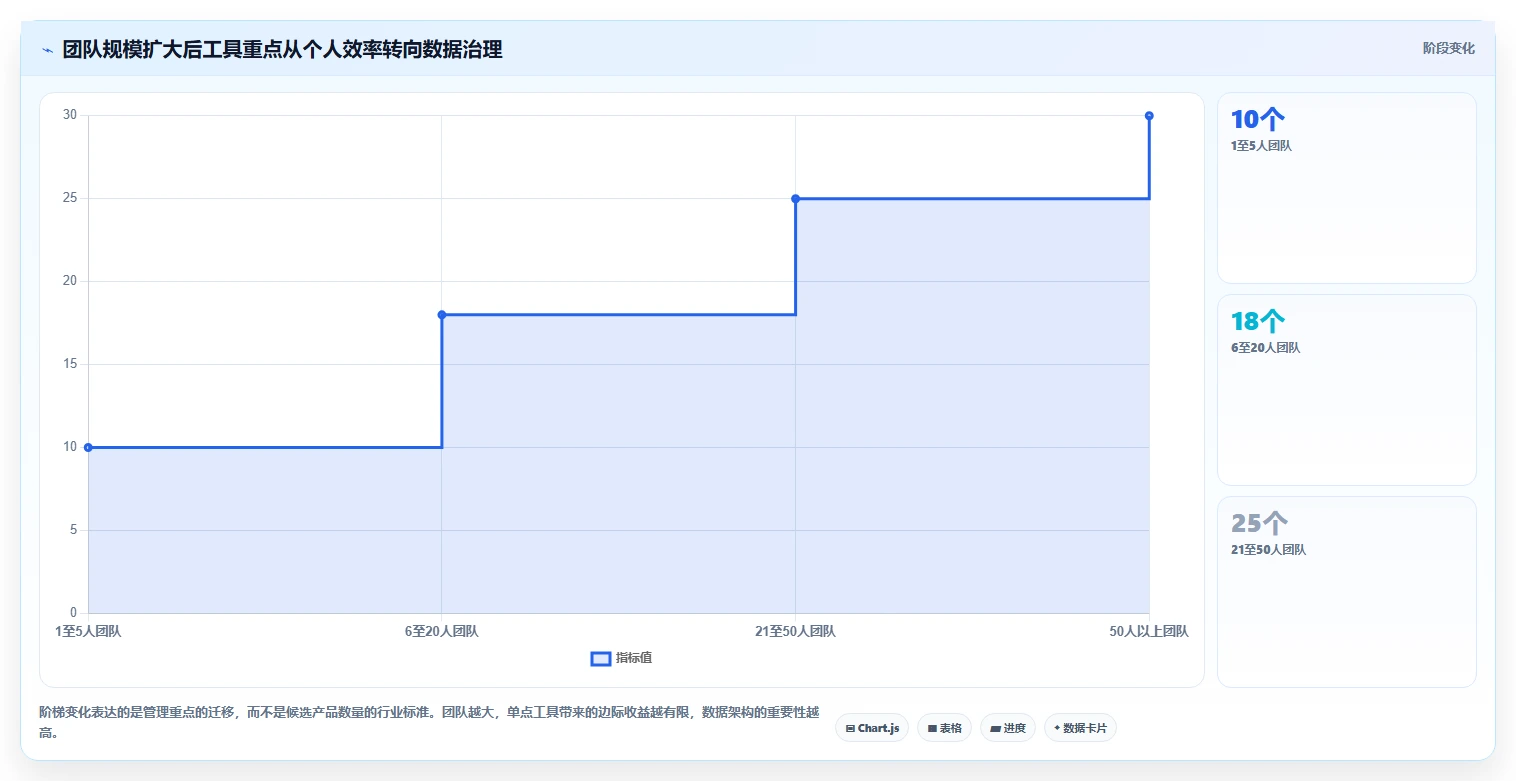Viewport: 1516px width, 781px height.
Task: Click the data point at value 25
Action: pyautogui.click(x=796, y=198)
